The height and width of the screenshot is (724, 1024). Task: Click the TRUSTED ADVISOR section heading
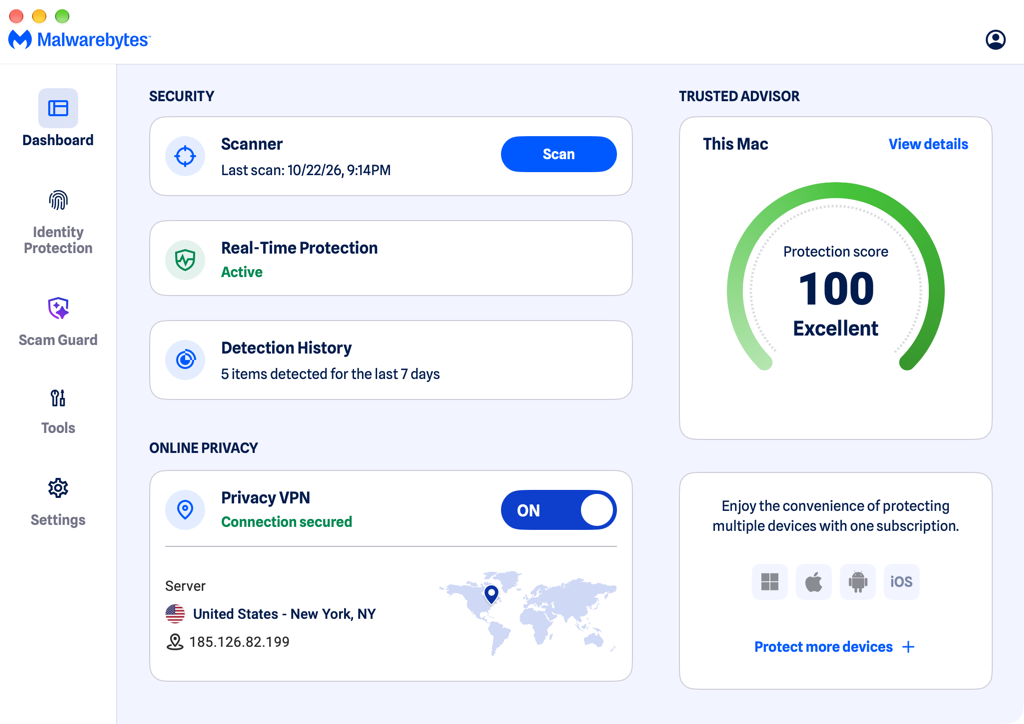tap(739, 96)
